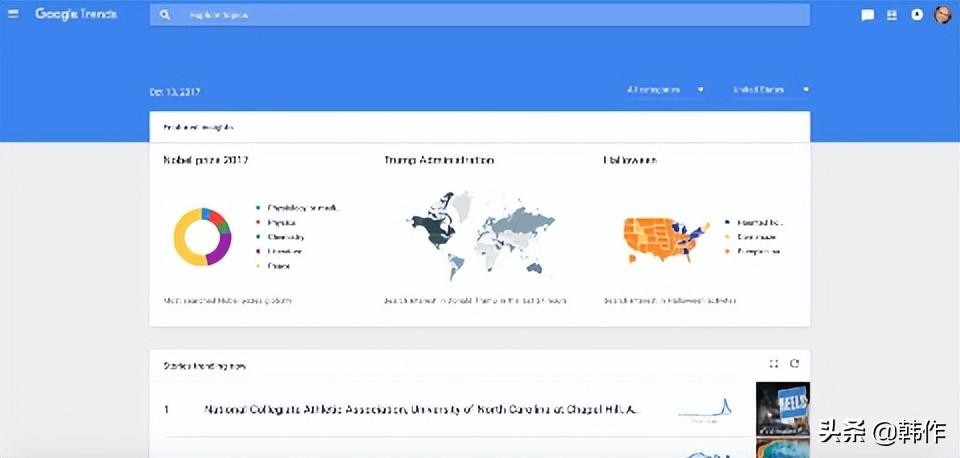The image size is (960, 458).
Task: Open the top trending NCAA story
Action: (x=422, y=409)
